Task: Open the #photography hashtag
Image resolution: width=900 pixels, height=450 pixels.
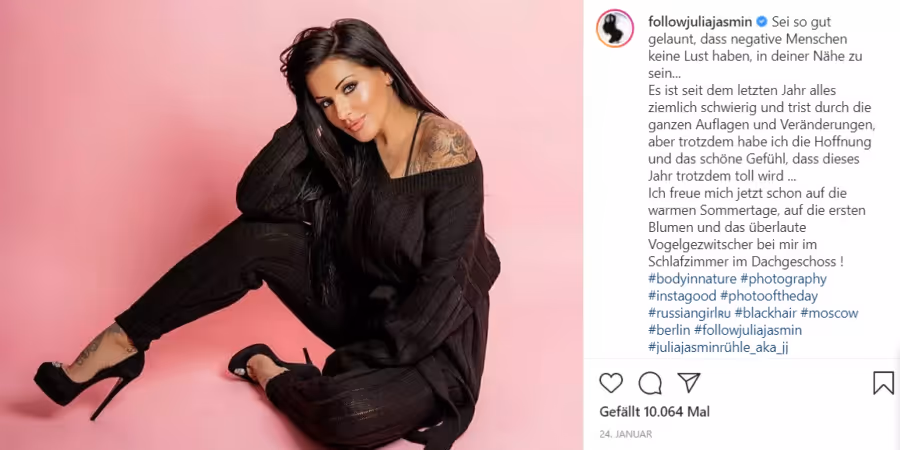Action: pyautogui.click(x=783, y=280)
